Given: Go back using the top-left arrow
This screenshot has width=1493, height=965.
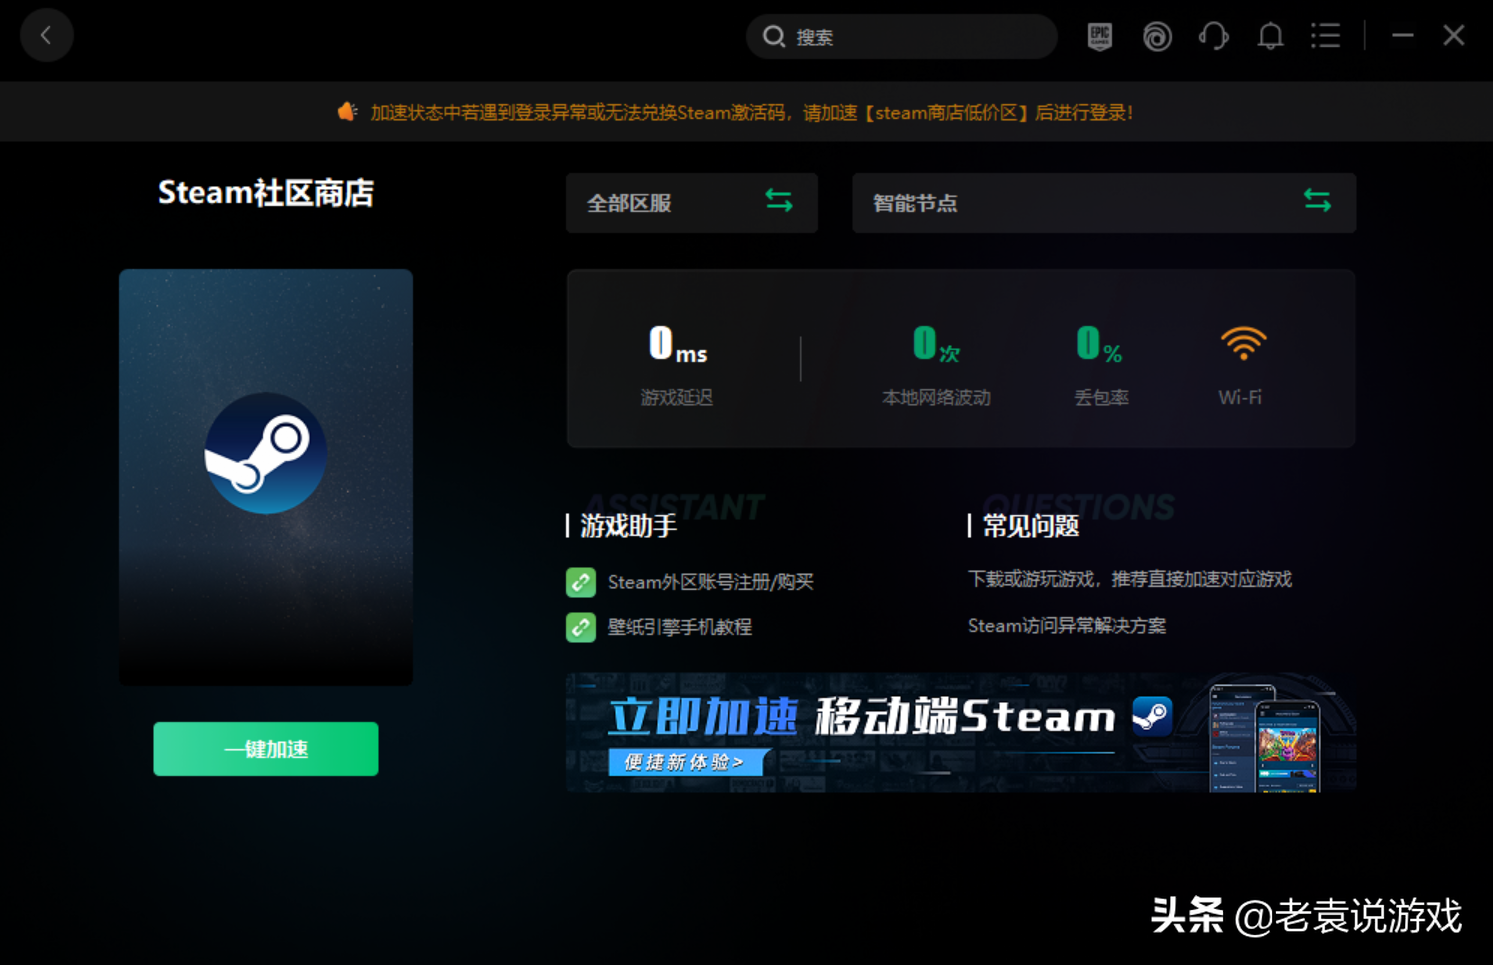Looking at the screenshot, I should click(46, 35).
